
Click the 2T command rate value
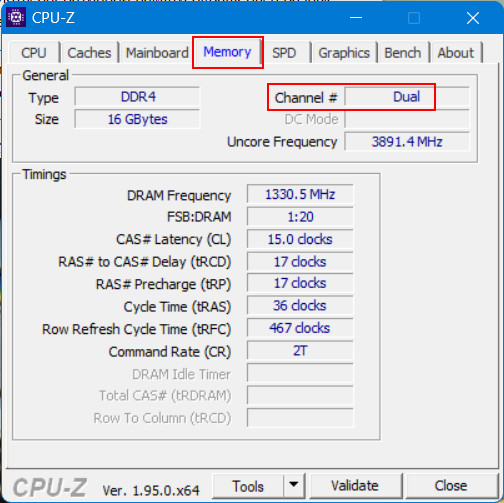(x=300, y=351)
